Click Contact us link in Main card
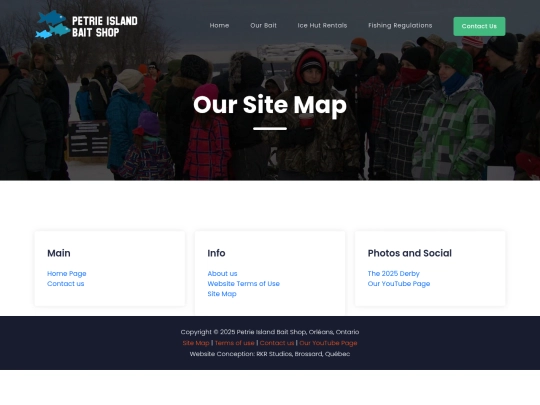The height and width of the screenshot is (405, 540). tap(66, 284)
